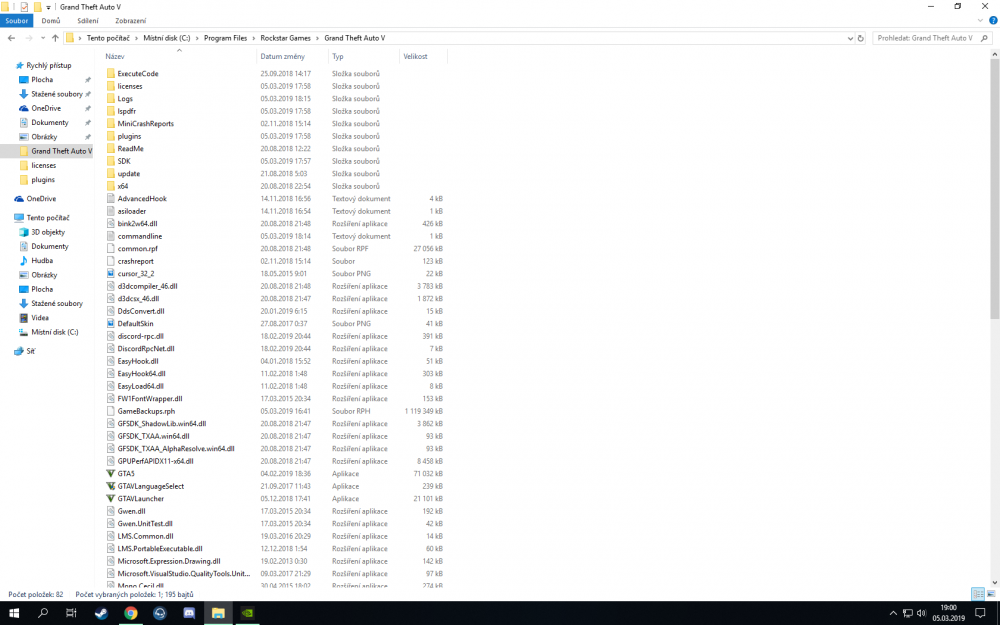1000x625 pixels.
Task: Select the x64 folder icon
Action: click(x=110, y=186)
